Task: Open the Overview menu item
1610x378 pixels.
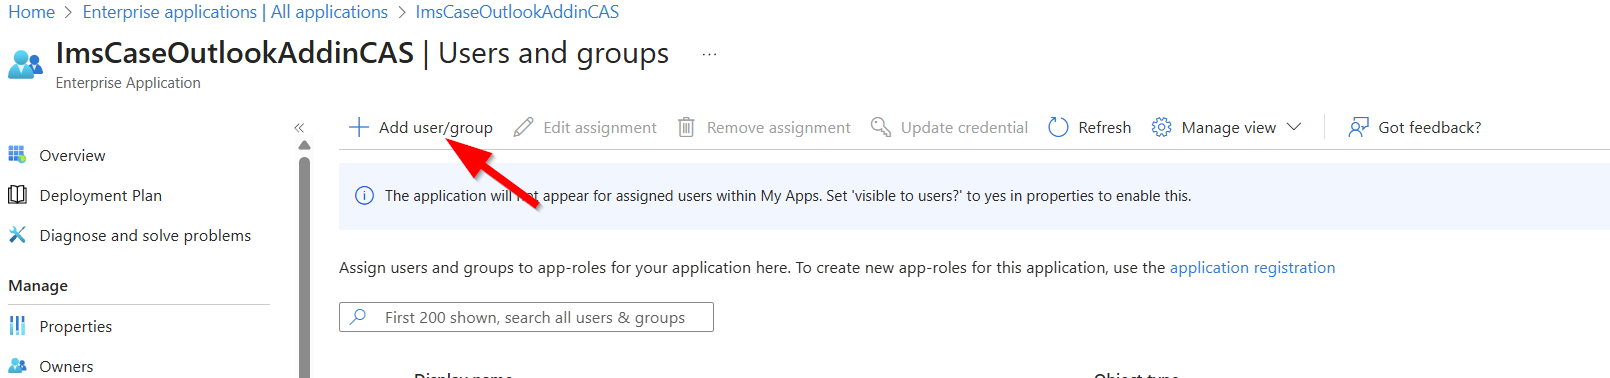Action: 72,155
